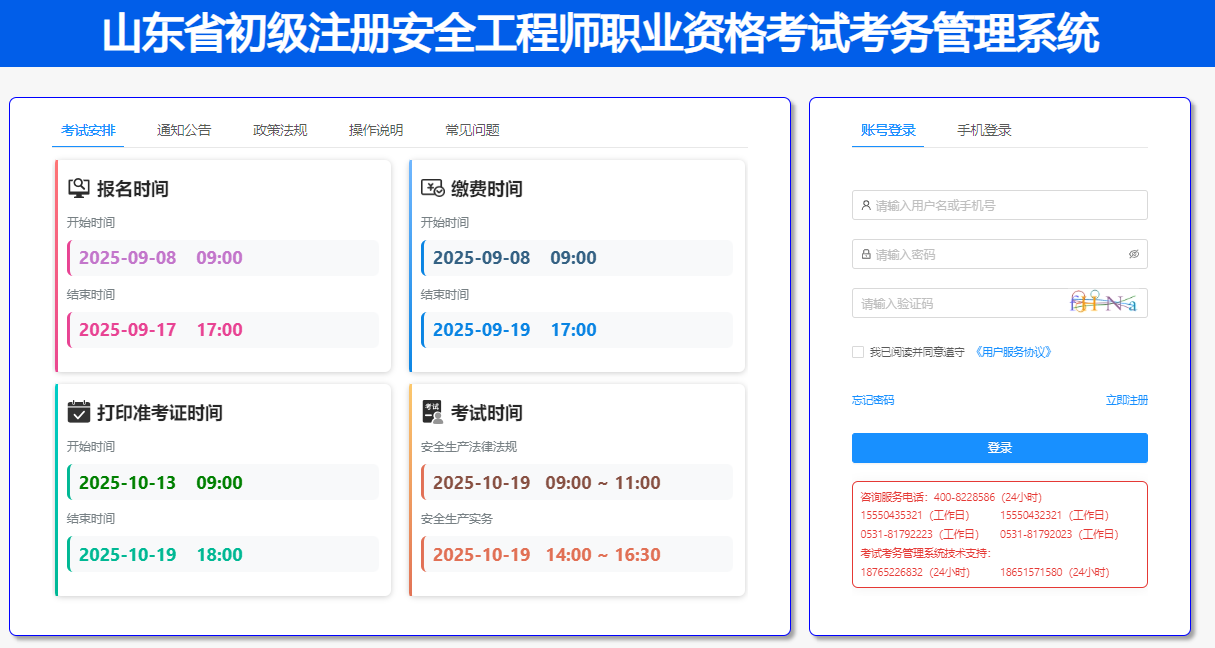Click the user icon in username field

pyautogui.click(x=866, y=205)
